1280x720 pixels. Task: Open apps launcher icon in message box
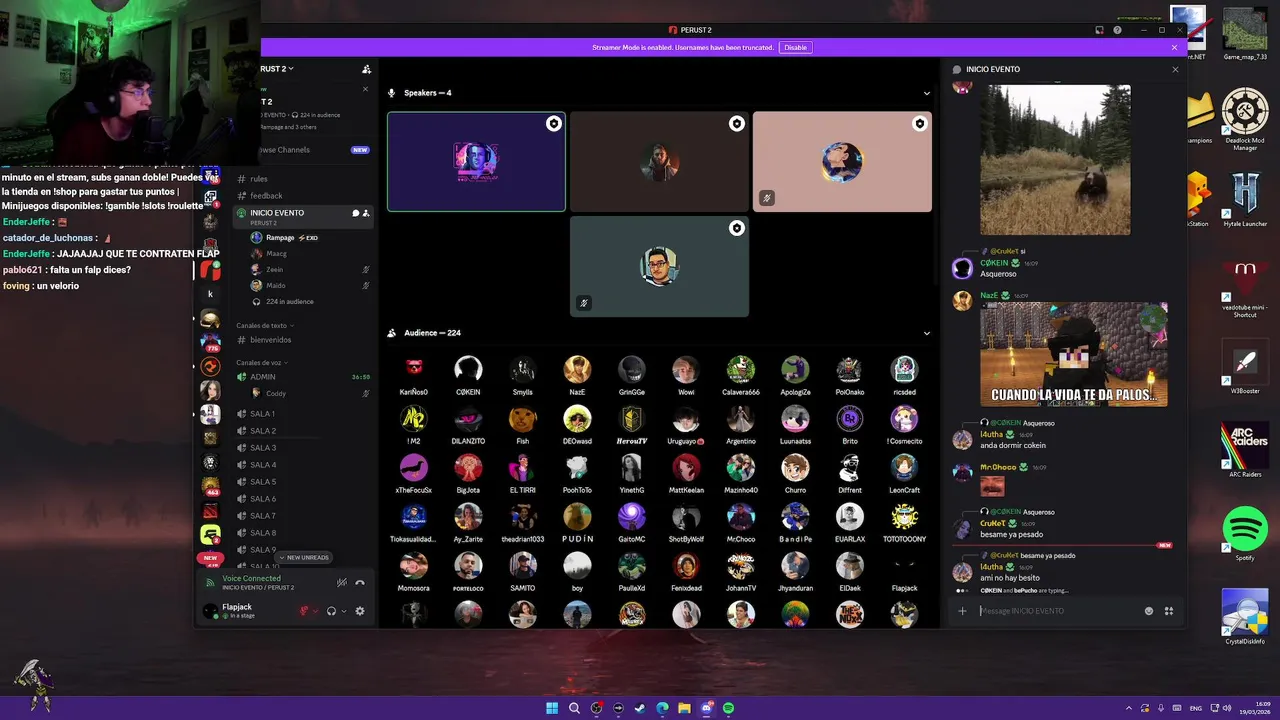[1168, 611]
